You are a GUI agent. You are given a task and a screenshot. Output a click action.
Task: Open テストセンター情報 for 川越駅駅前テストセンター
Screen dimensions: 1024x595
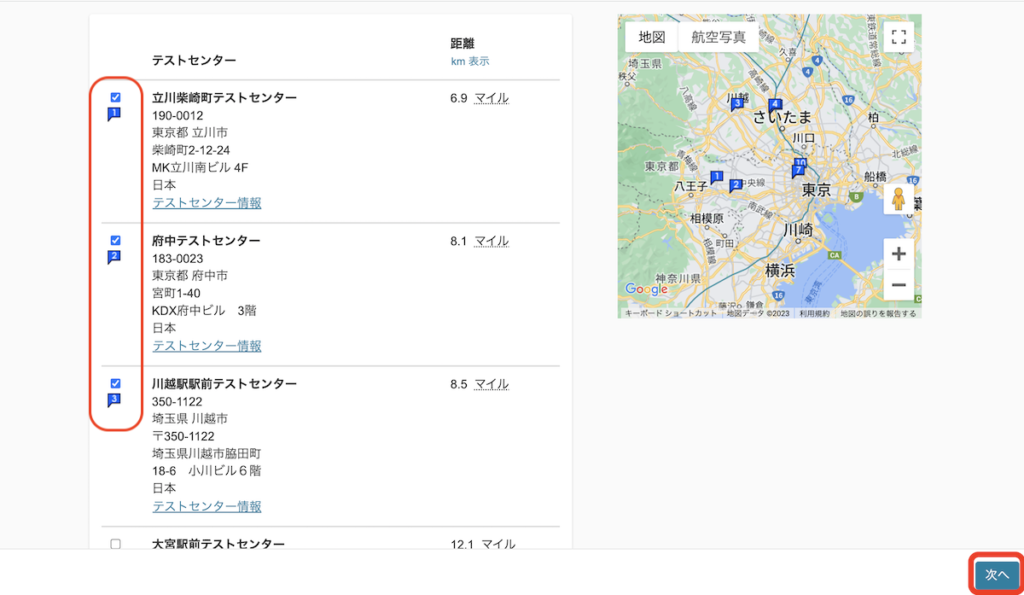(x=206, y=507)
